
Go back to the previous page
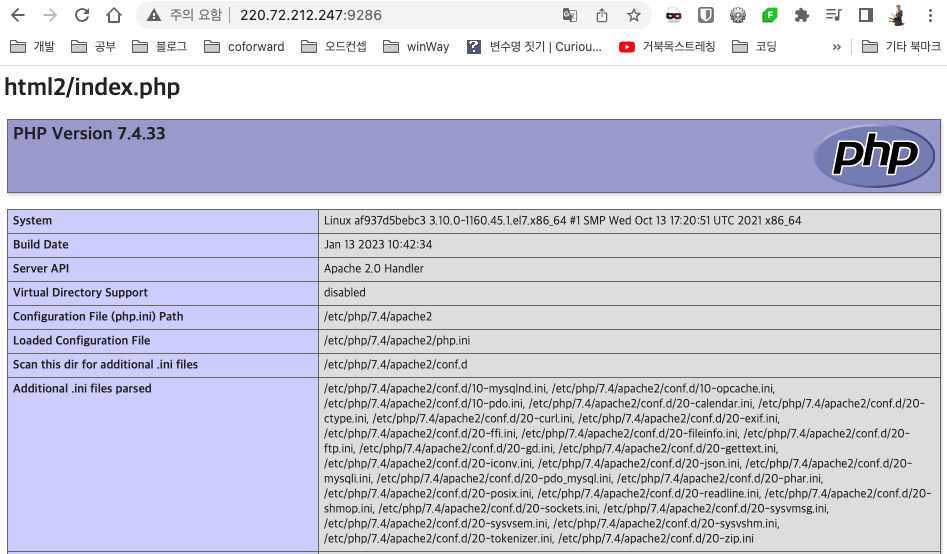click(18, 15)
